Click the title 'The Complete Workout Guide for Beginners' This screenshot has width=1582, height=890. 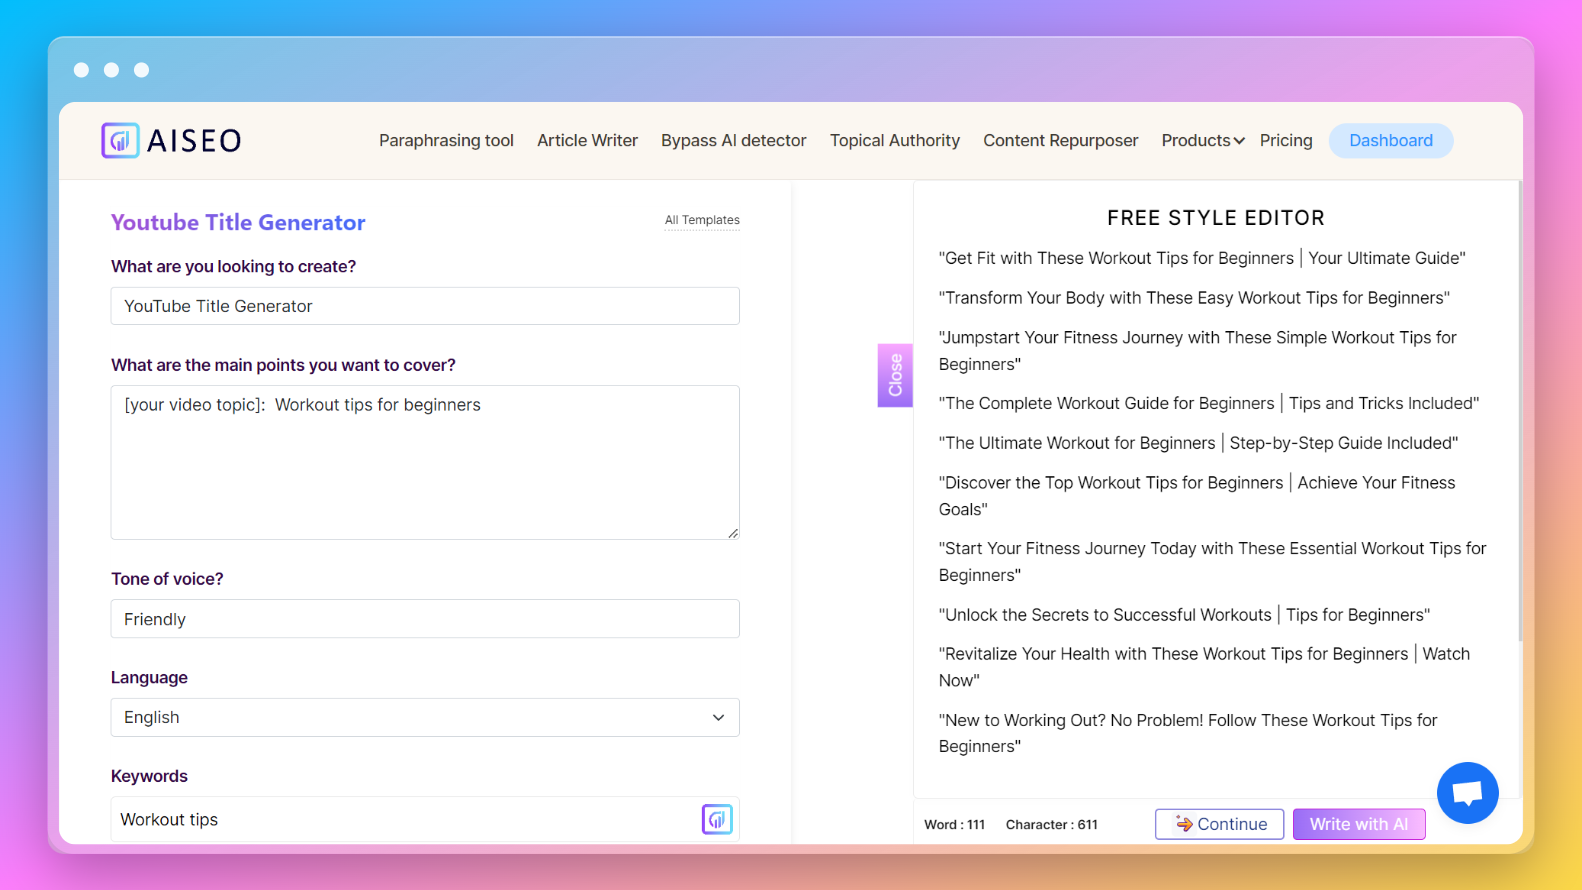(1209, 403)
